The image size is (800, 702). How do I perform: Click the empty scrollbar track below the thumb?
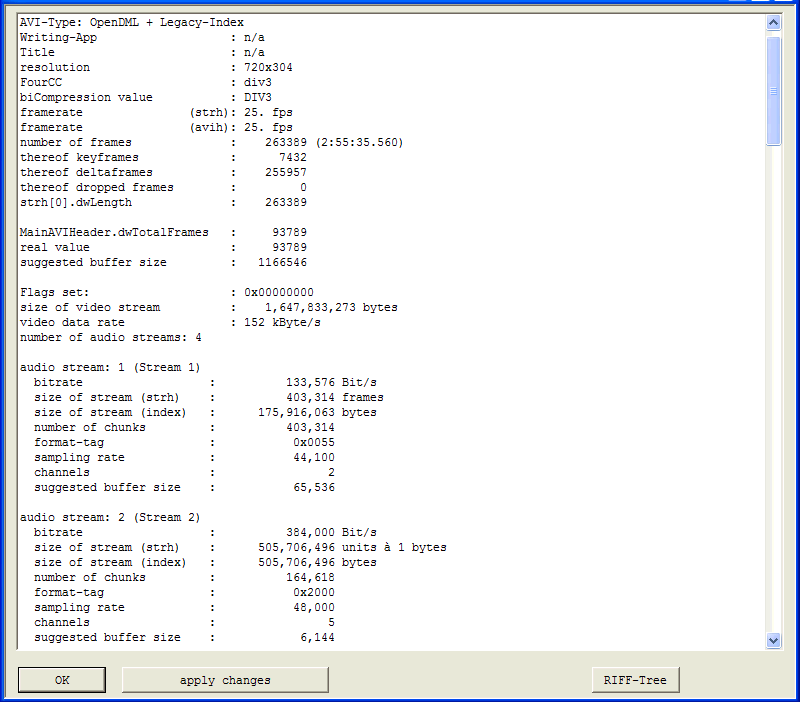click(772, 400)
